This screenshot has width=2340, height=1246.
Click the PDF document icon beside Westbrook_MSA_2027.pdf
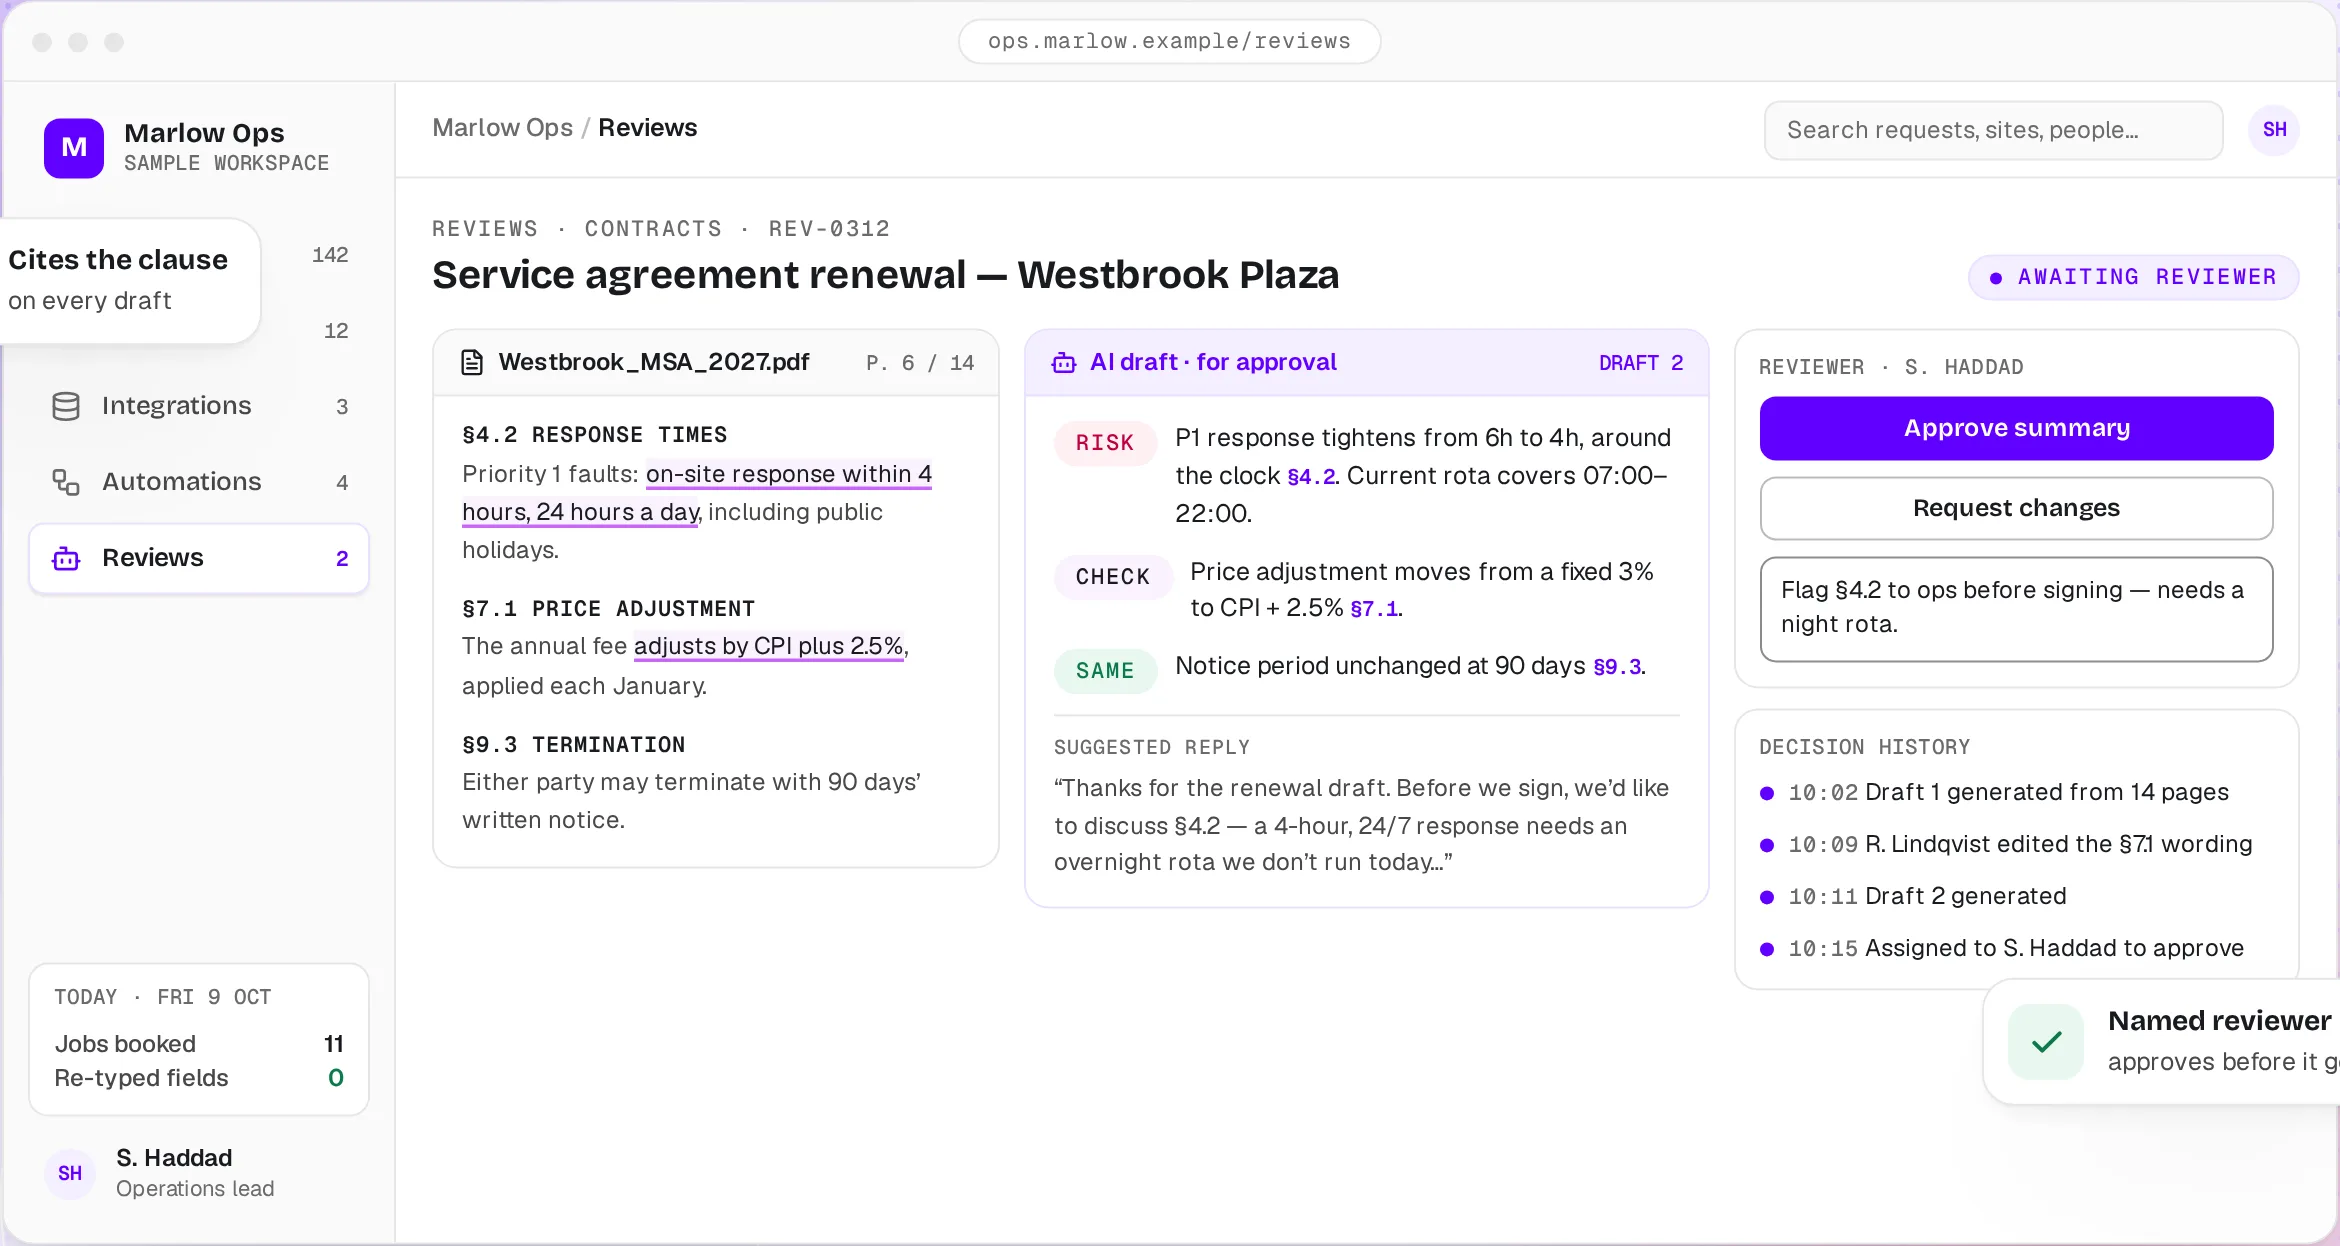[472, 362]
